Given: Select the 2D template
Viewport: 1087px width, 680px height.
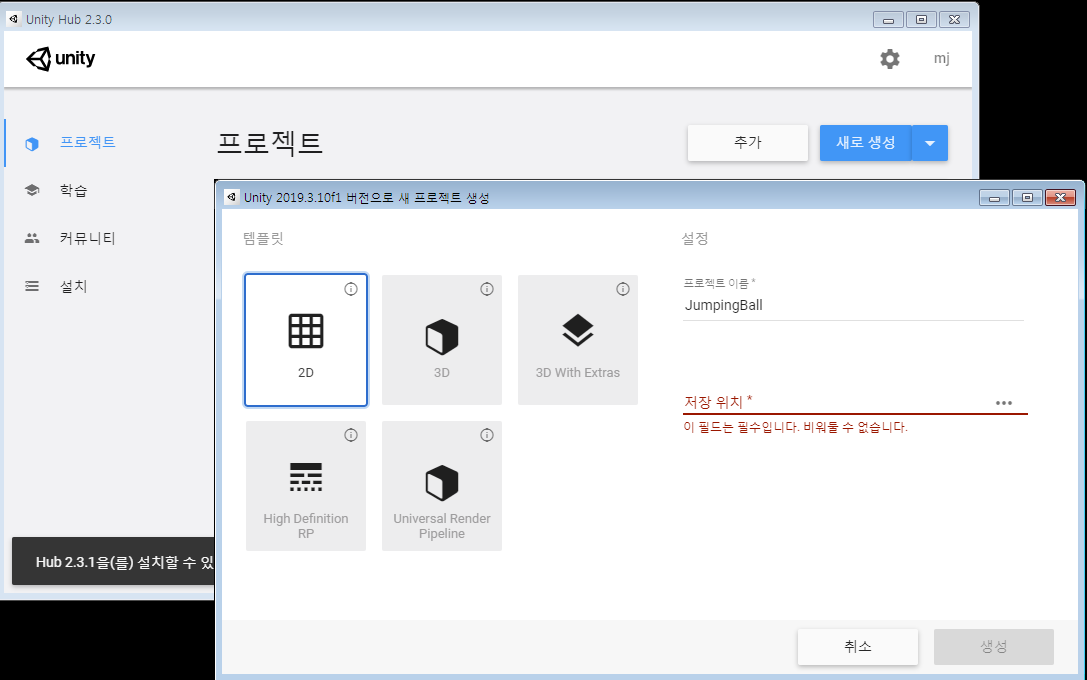Looking at the screenshot, I should 306,340.
